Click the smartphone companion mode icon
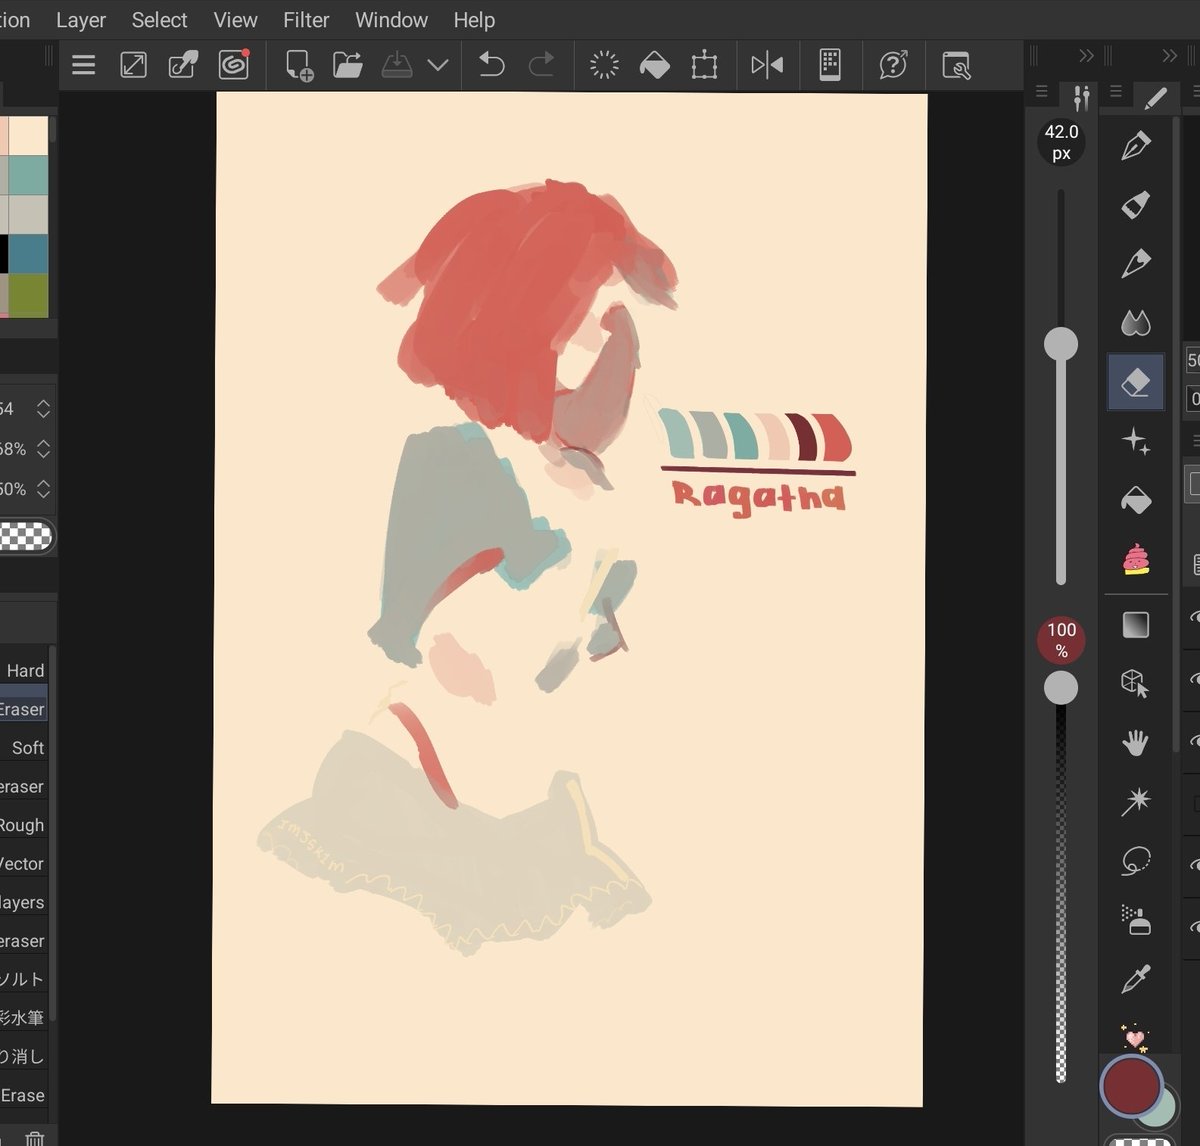Screen dimensions: 1200x1146 (830, 66)
